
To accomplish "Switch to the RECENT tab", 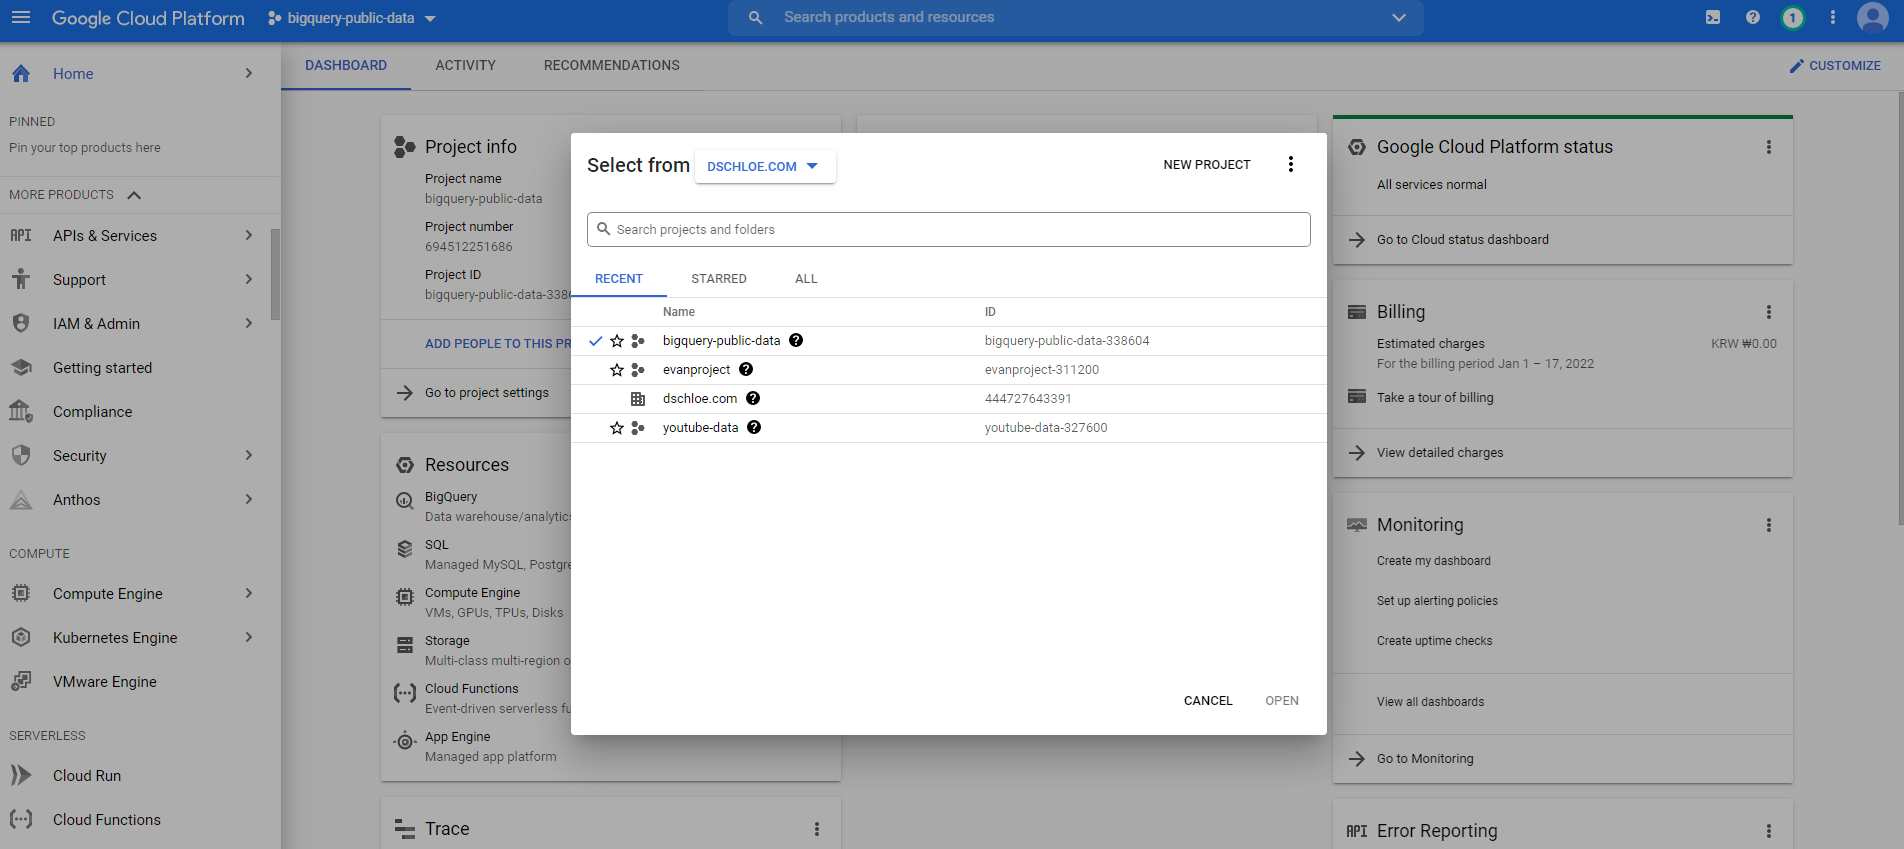I will click(x=619, y=279).
